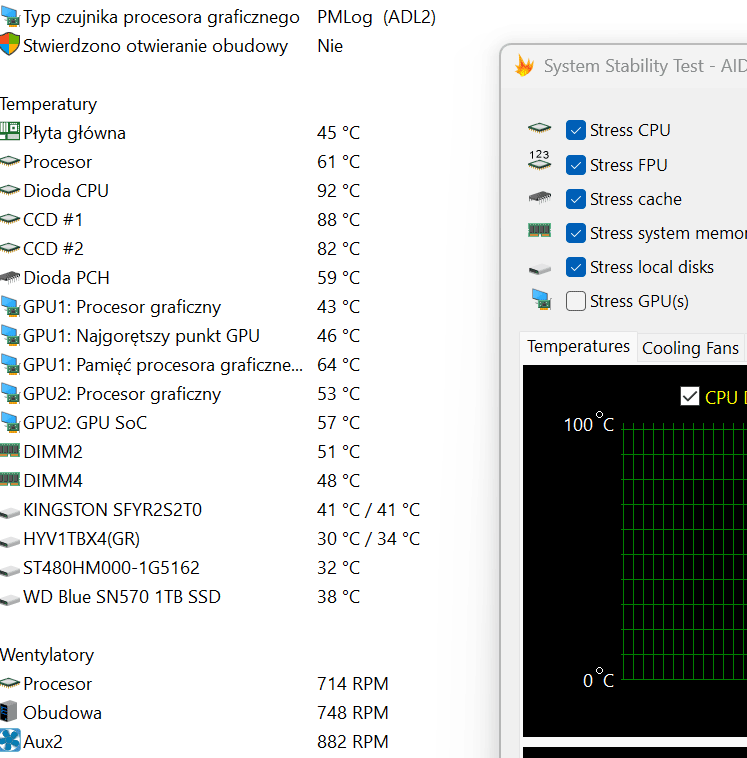Click the chip icon beside Dioda PCH
Viewport: 747px width, 758px height.
(10, 277)
